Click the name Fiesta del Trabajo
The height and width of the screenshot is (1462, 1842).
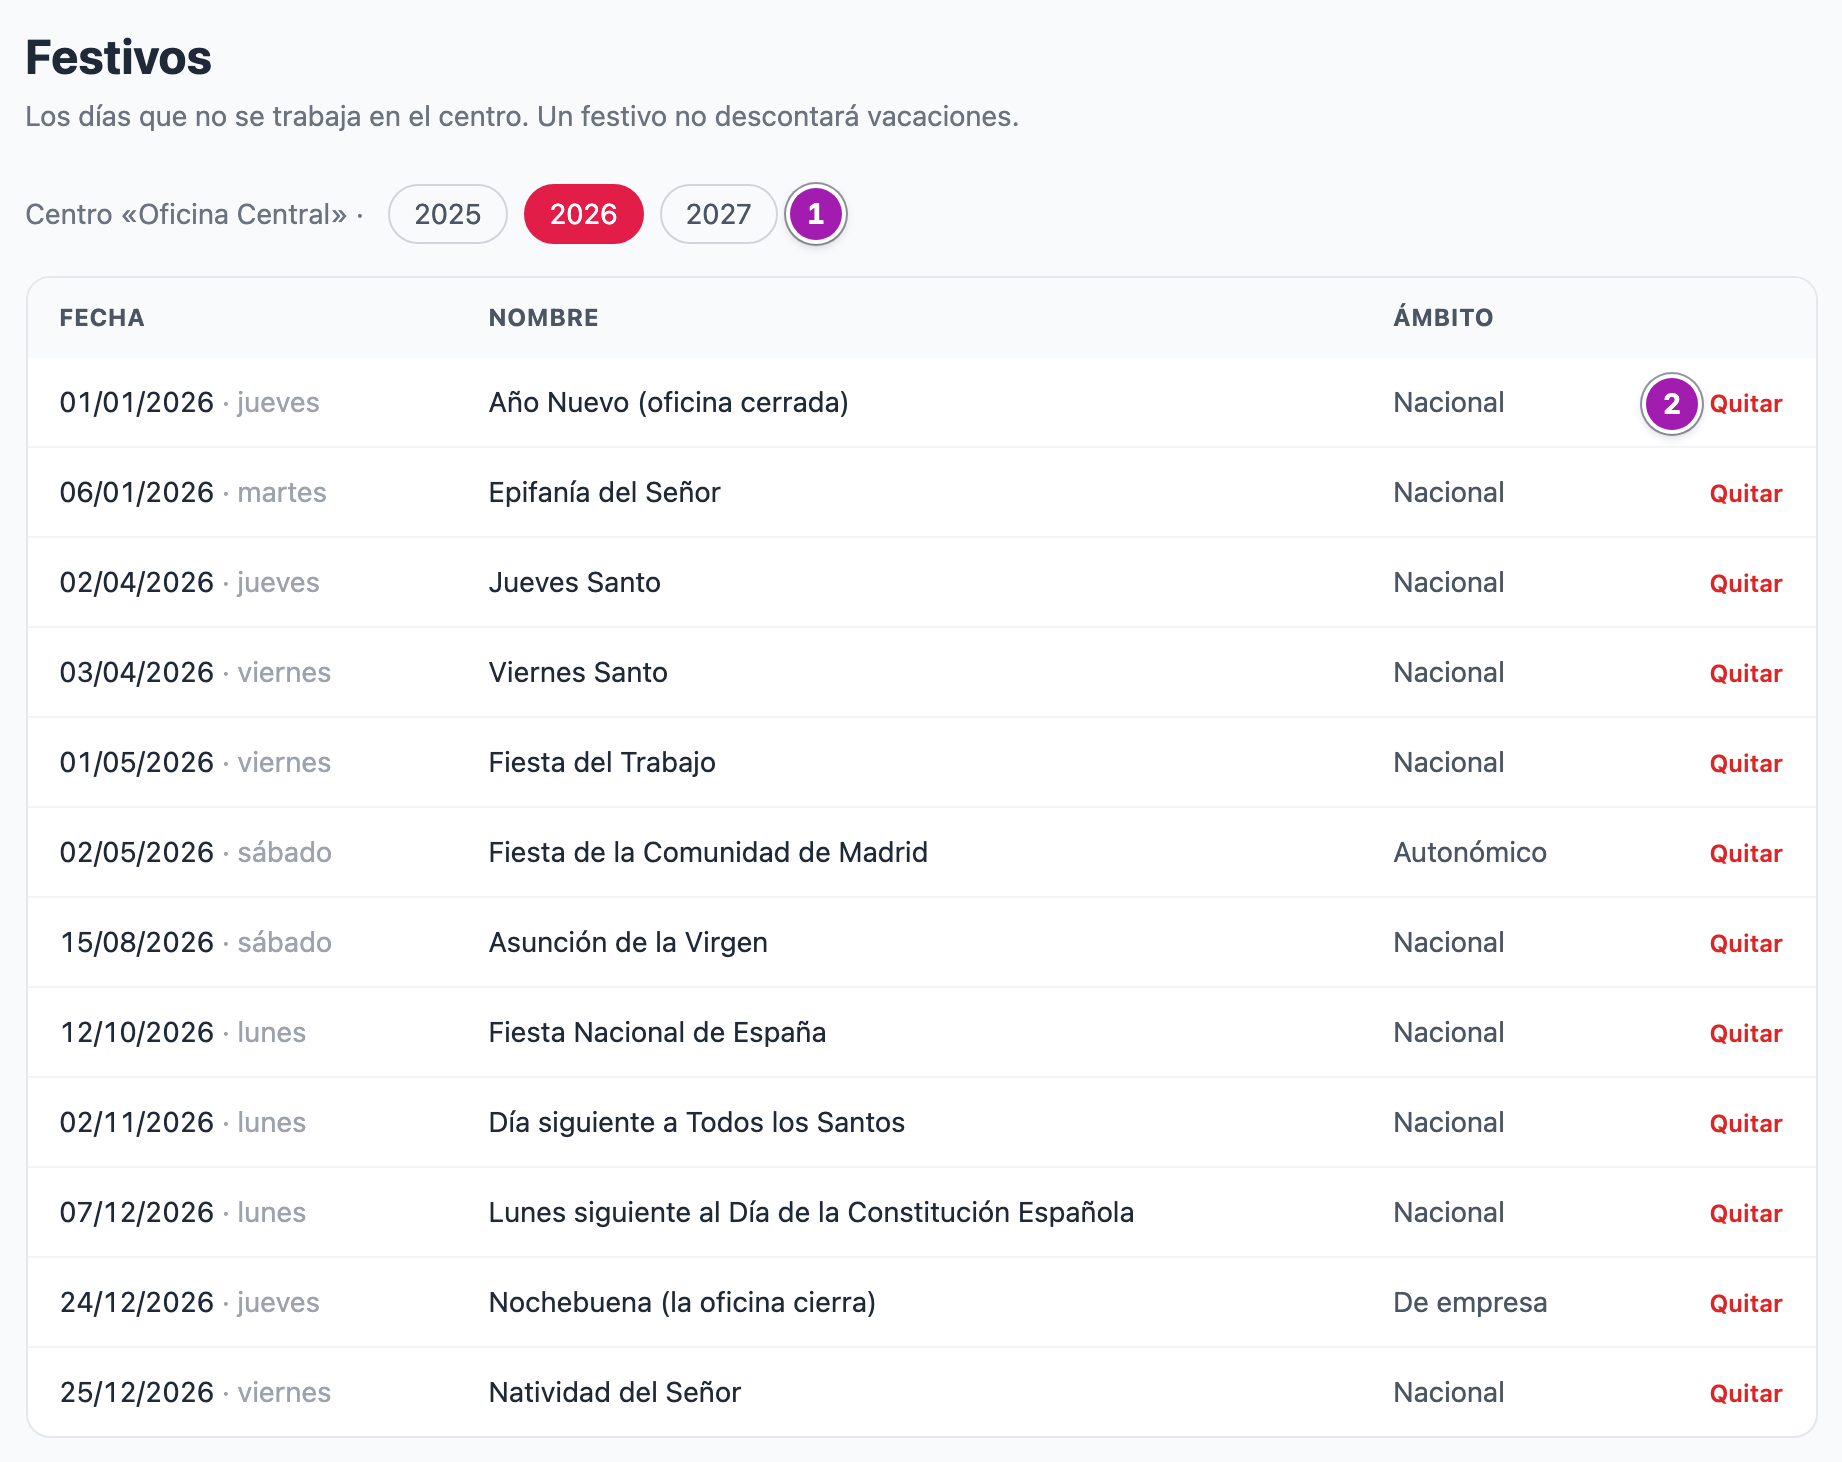coord(602,762)
